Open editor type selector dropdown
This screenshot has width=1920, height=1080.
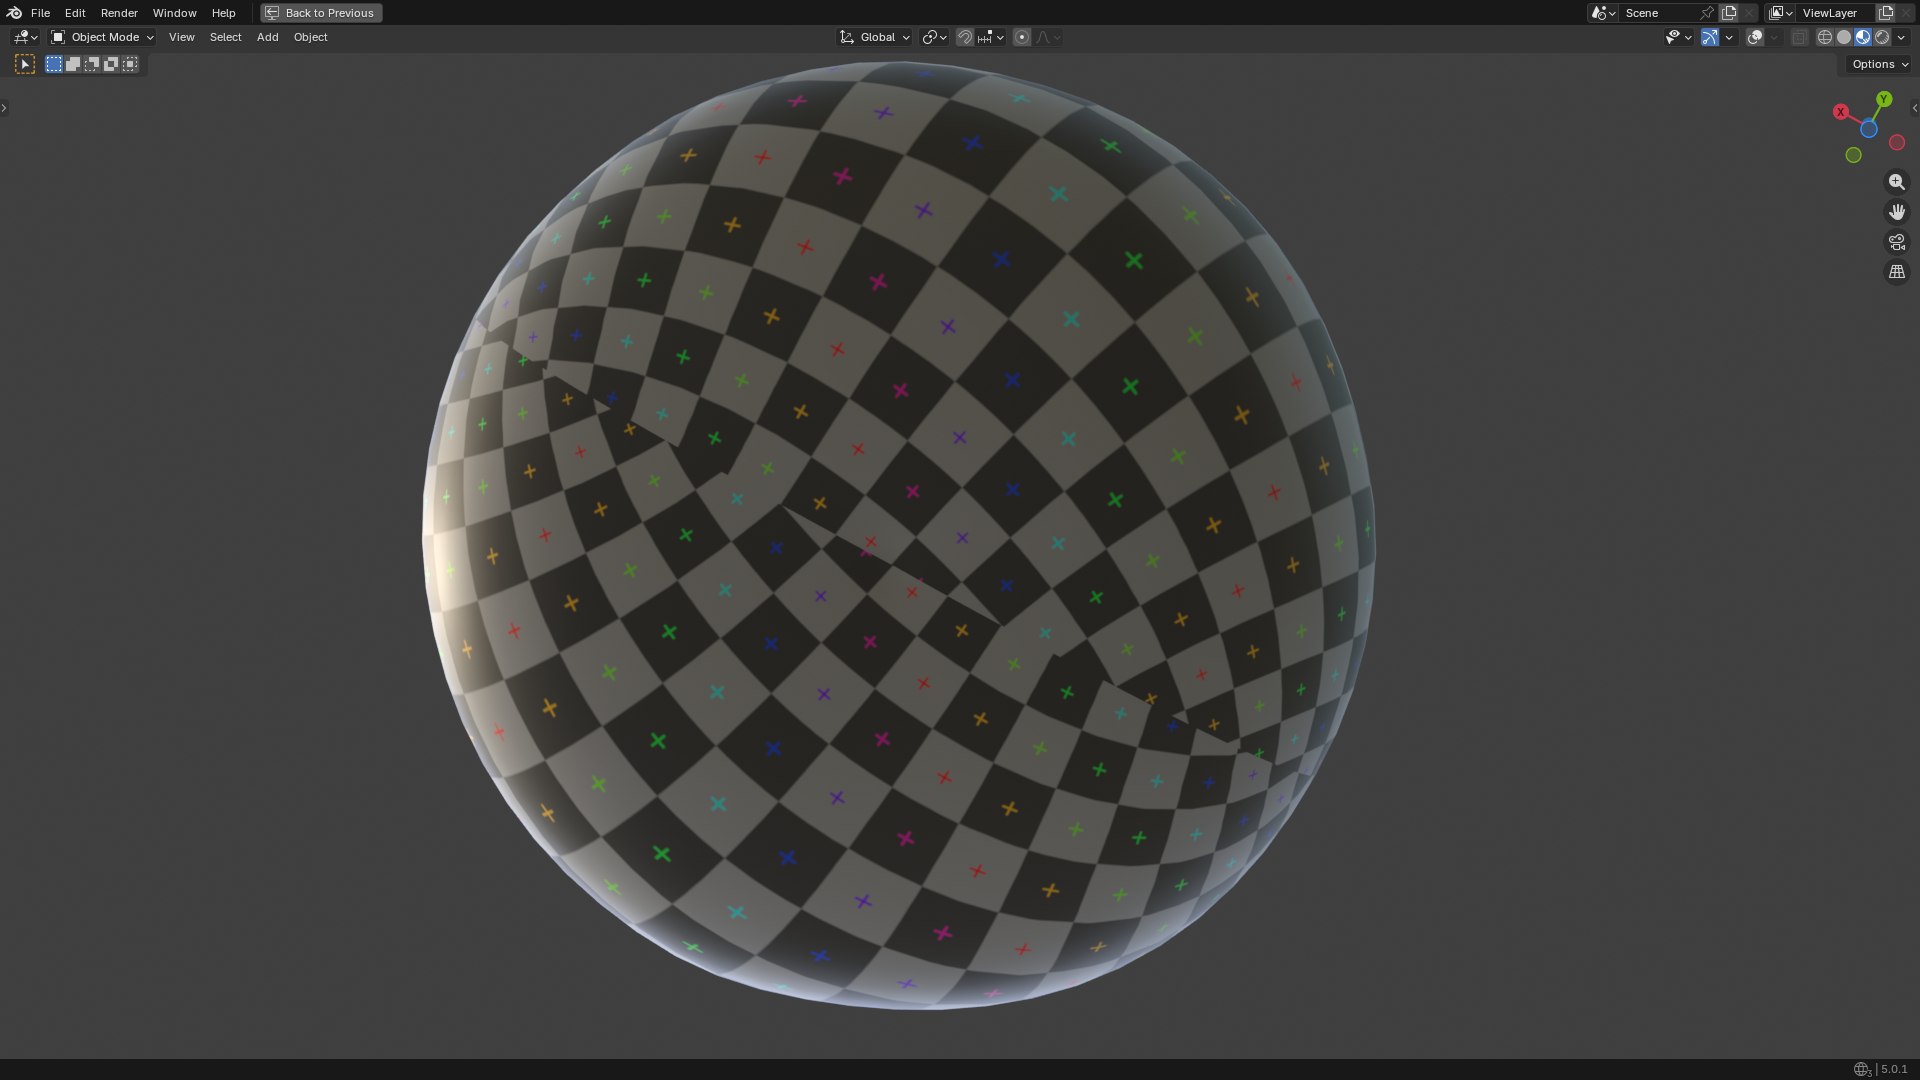coord(25,37)
